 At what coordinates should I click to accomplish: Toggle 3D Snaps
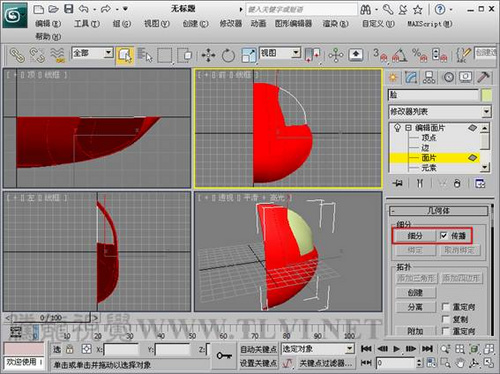coord(380,55)
